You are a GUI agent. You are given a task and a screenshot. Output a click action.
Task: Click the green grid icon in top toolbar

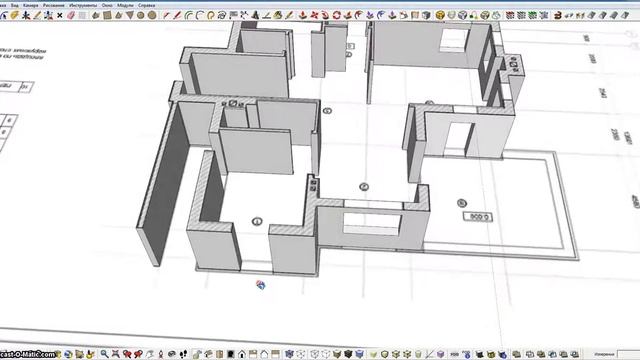pyautogui.click(x=532, y=15)
